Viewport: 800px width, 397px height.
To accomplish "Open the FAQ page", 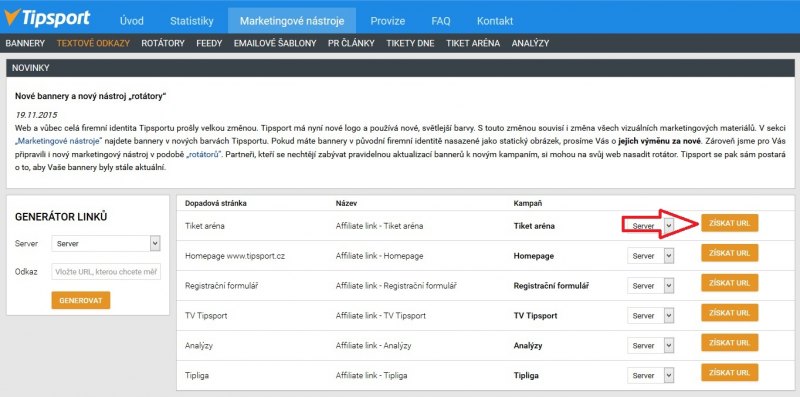I will [x=441, y=21].
